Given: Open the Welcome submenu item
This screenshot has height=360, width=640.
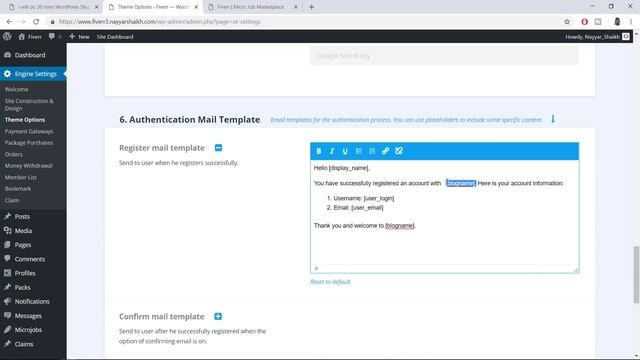Looking at the screenshot, I should 16,89.
